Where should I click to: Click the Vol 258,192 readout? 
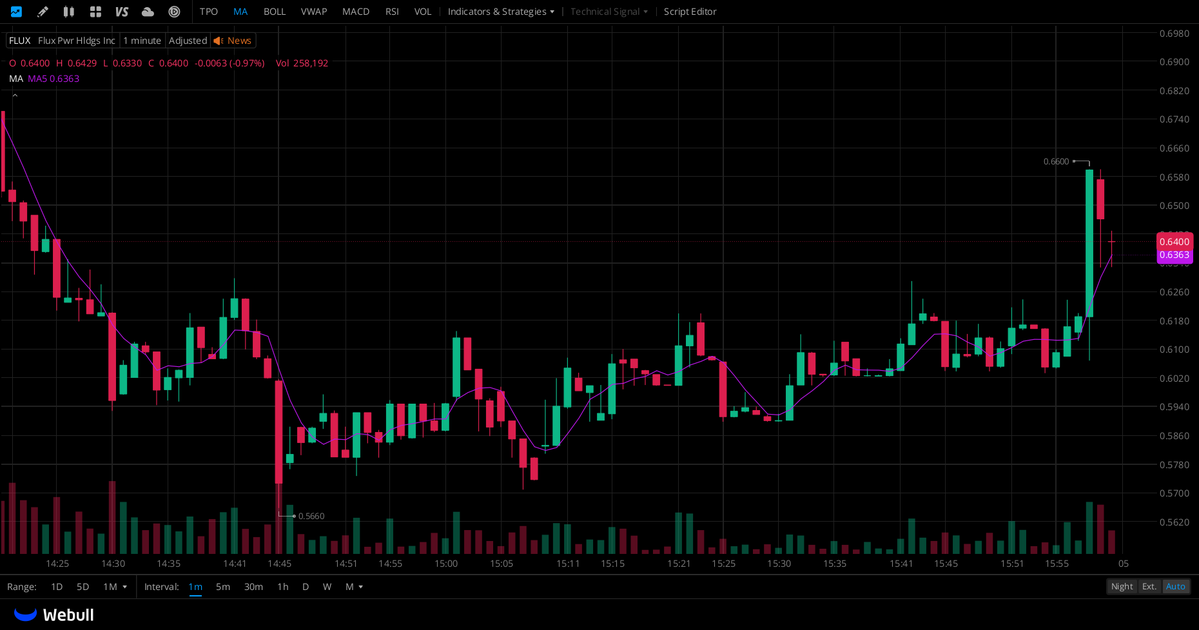pyautogui.click(x=301, y=63)
